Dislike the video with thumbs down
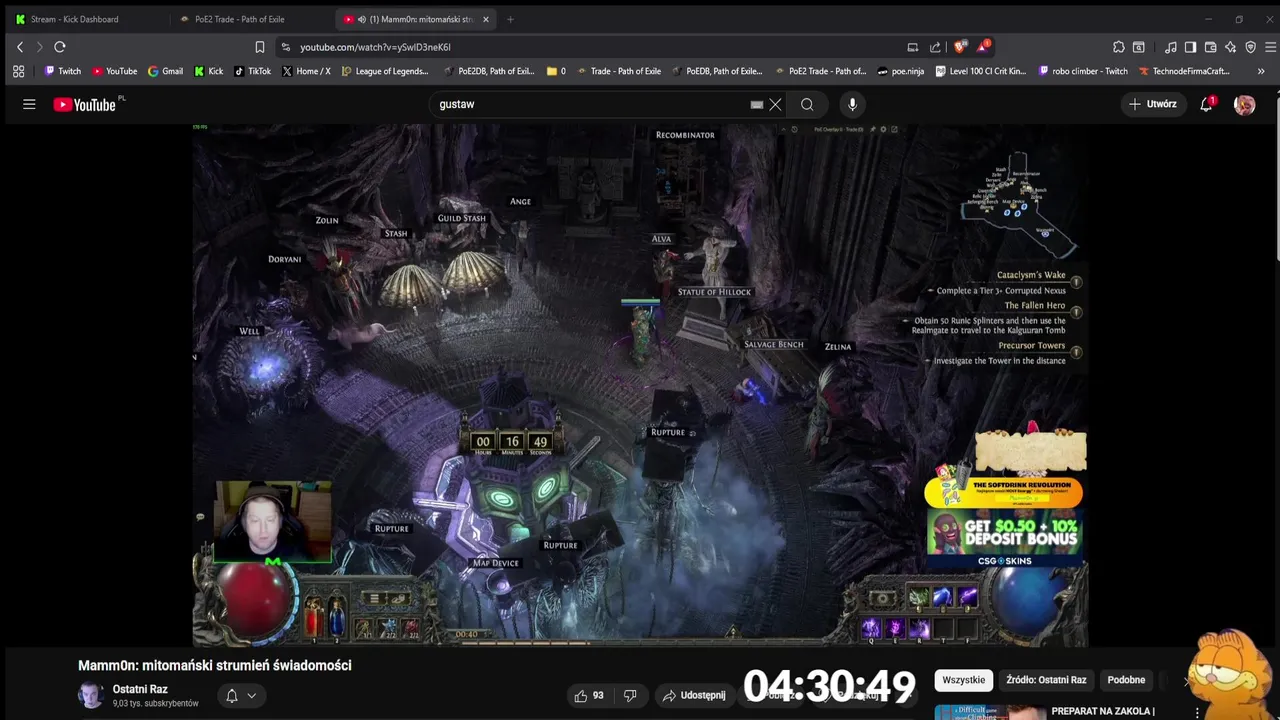1280x720 pixels. coord(630,695)
